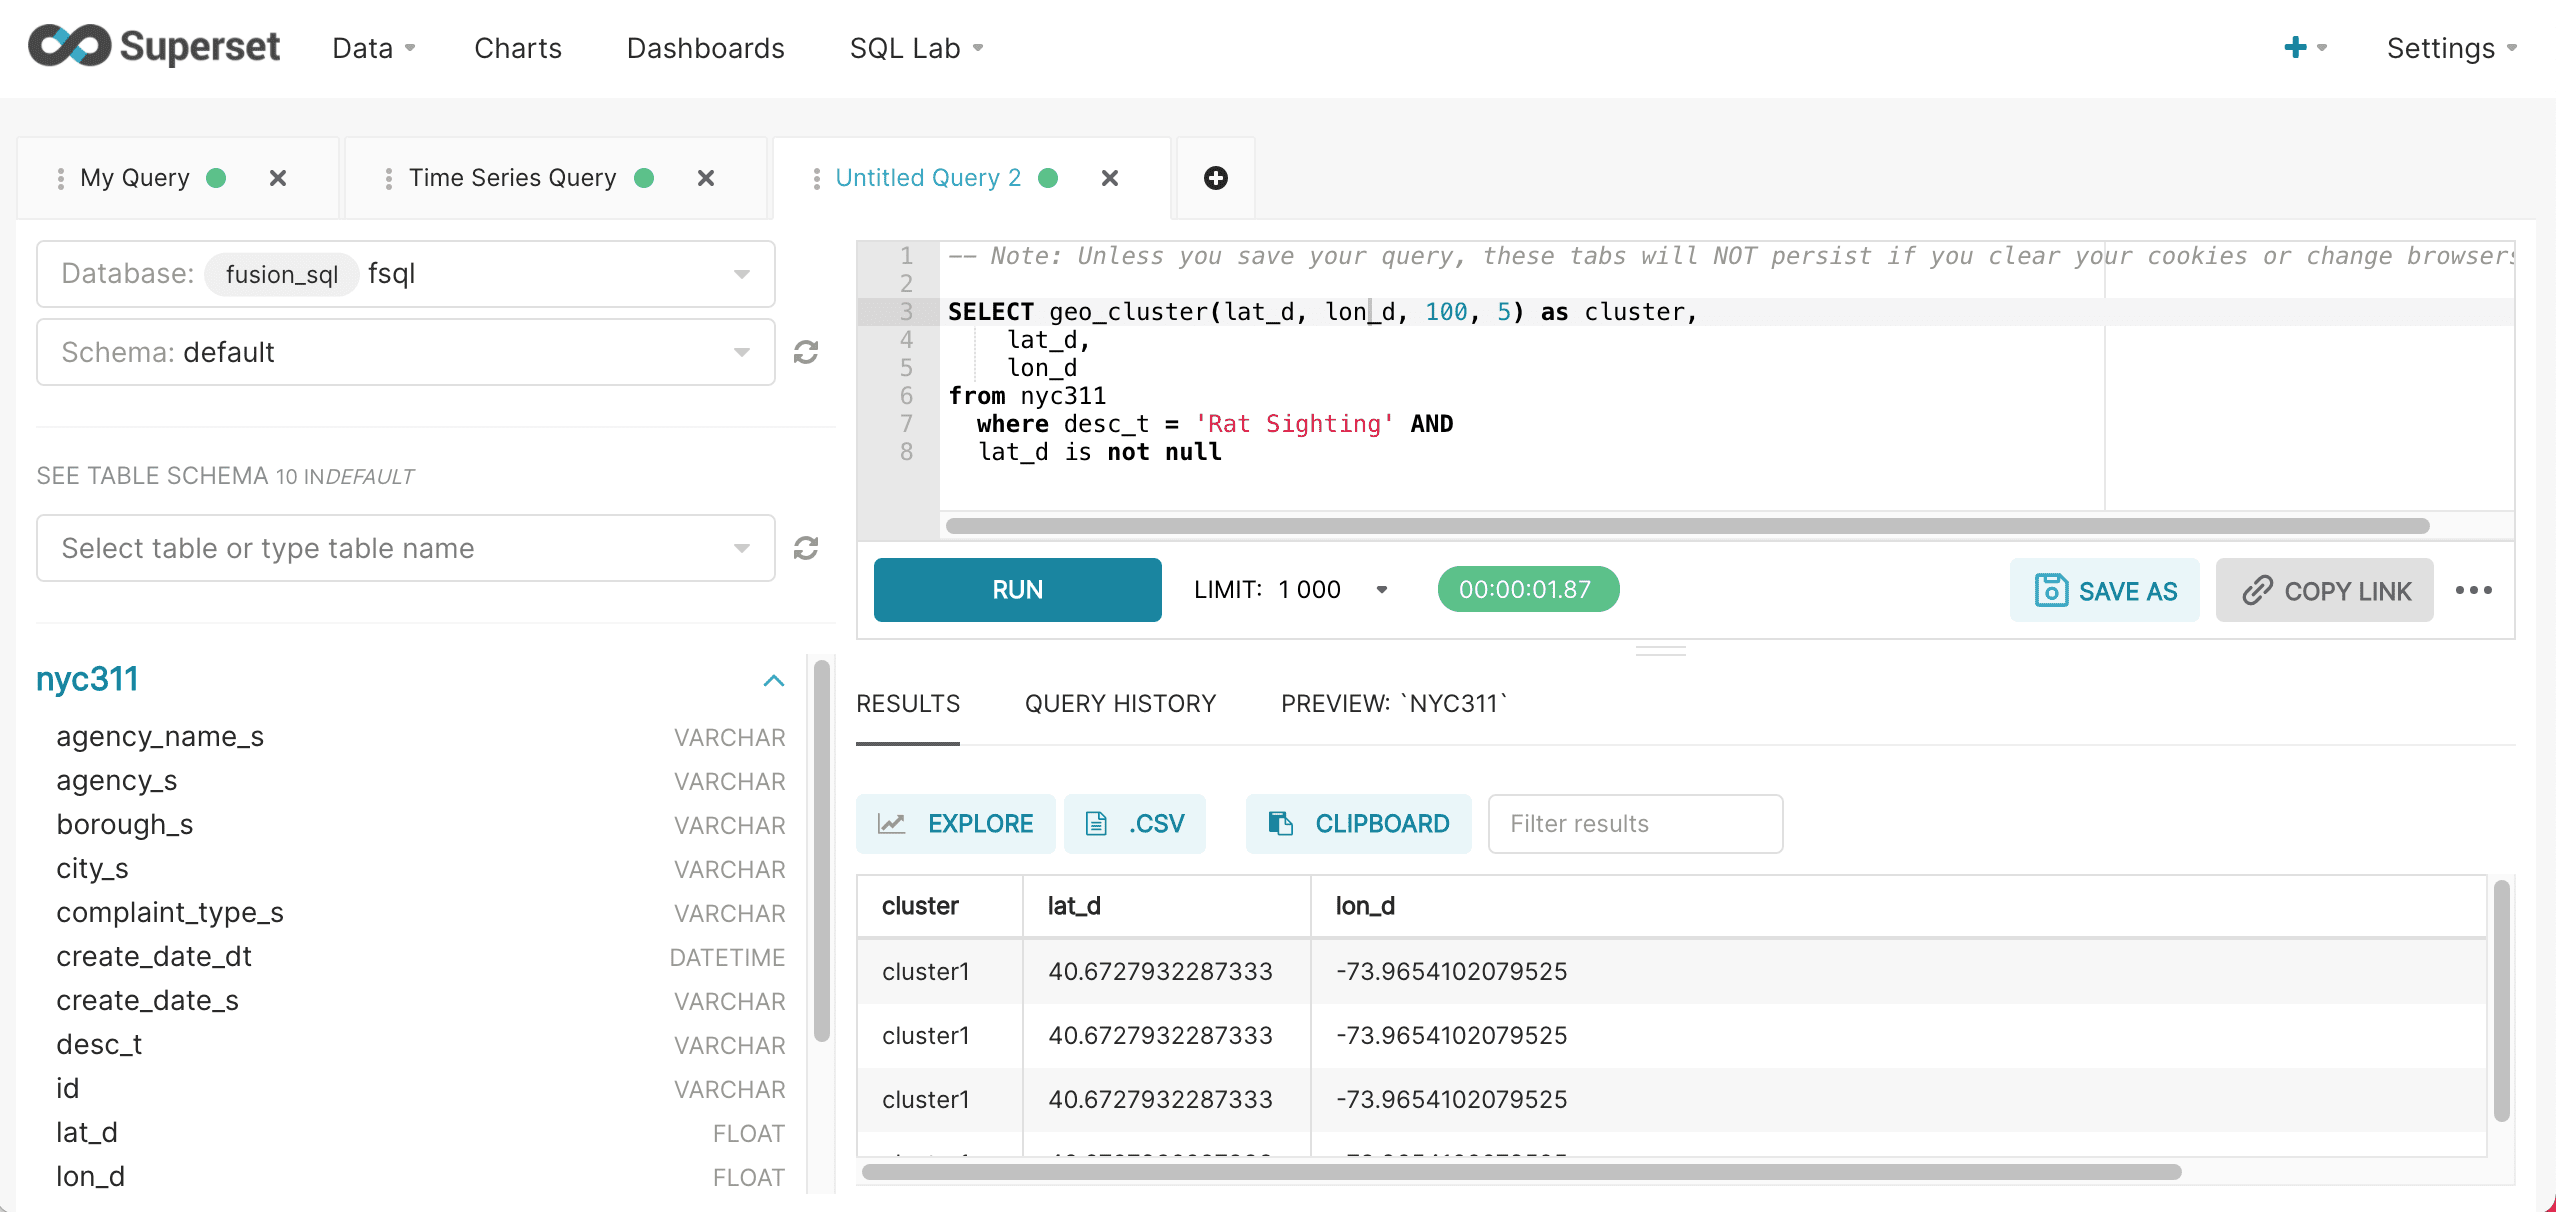
Task: Open the Settings menu
Action: [x=2452, y=48]
